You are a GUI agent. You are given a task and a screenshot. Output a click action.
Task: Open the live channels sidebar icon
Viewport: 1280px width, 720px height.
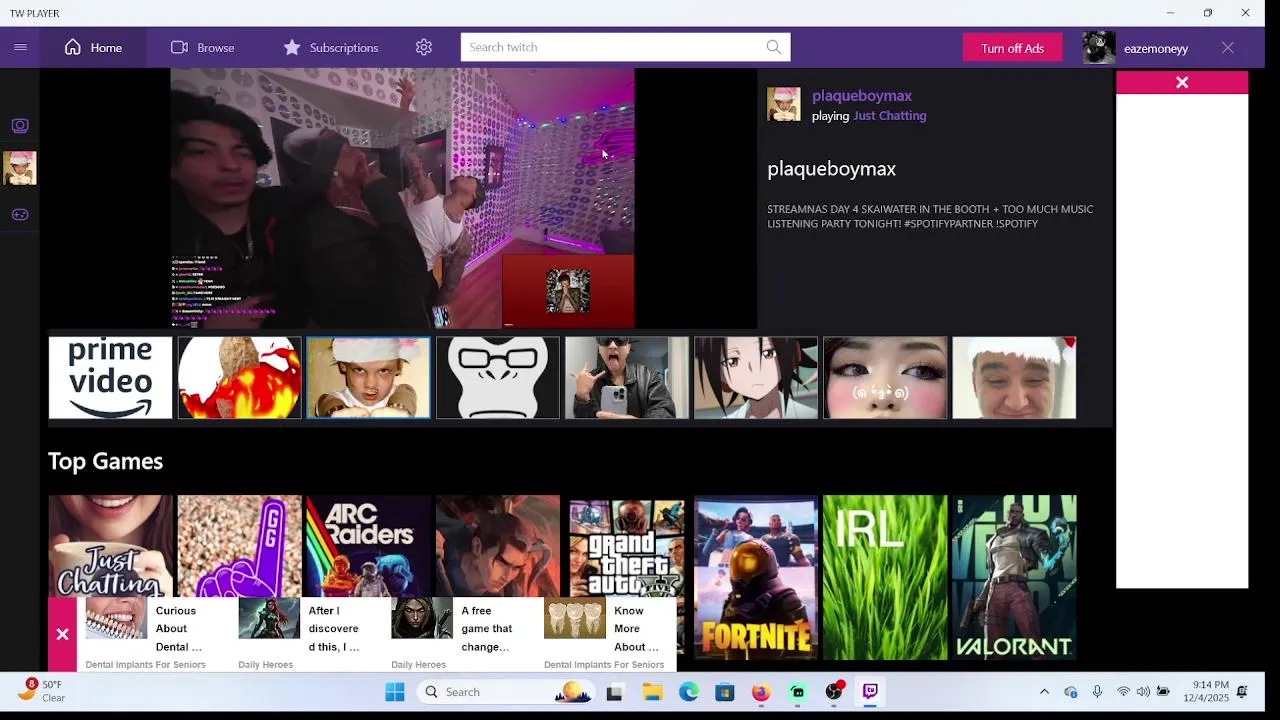[x=20, y=126]
